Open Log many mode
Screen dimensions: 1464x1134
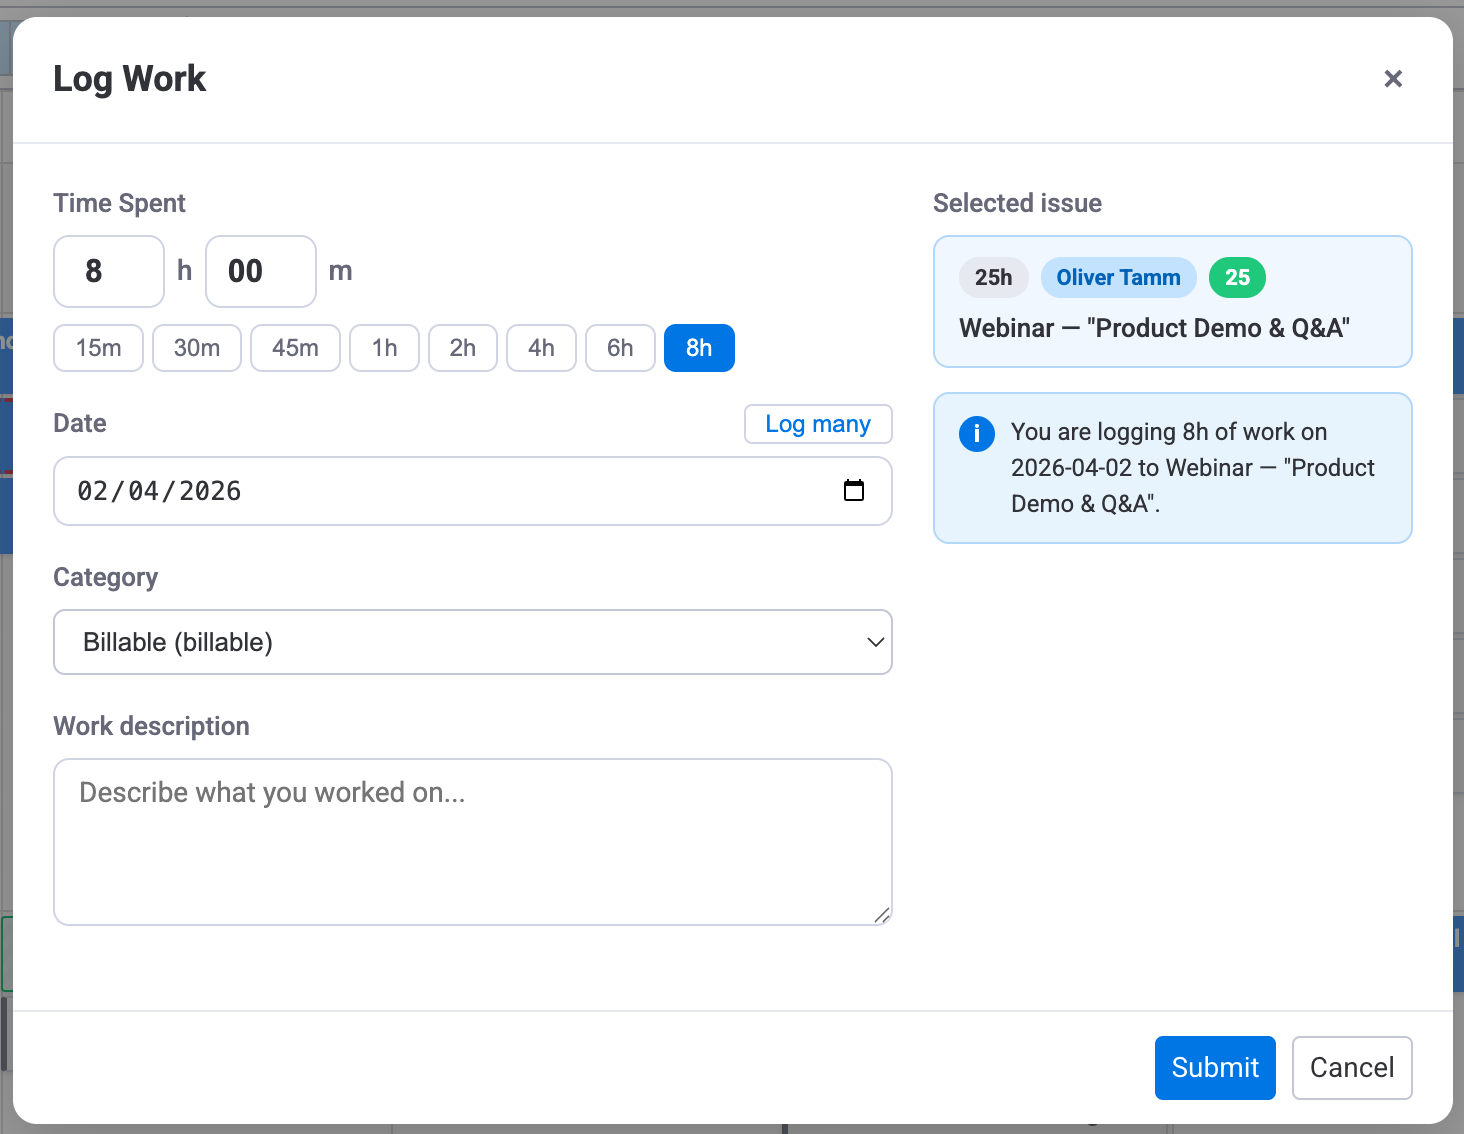coord(818,424)
